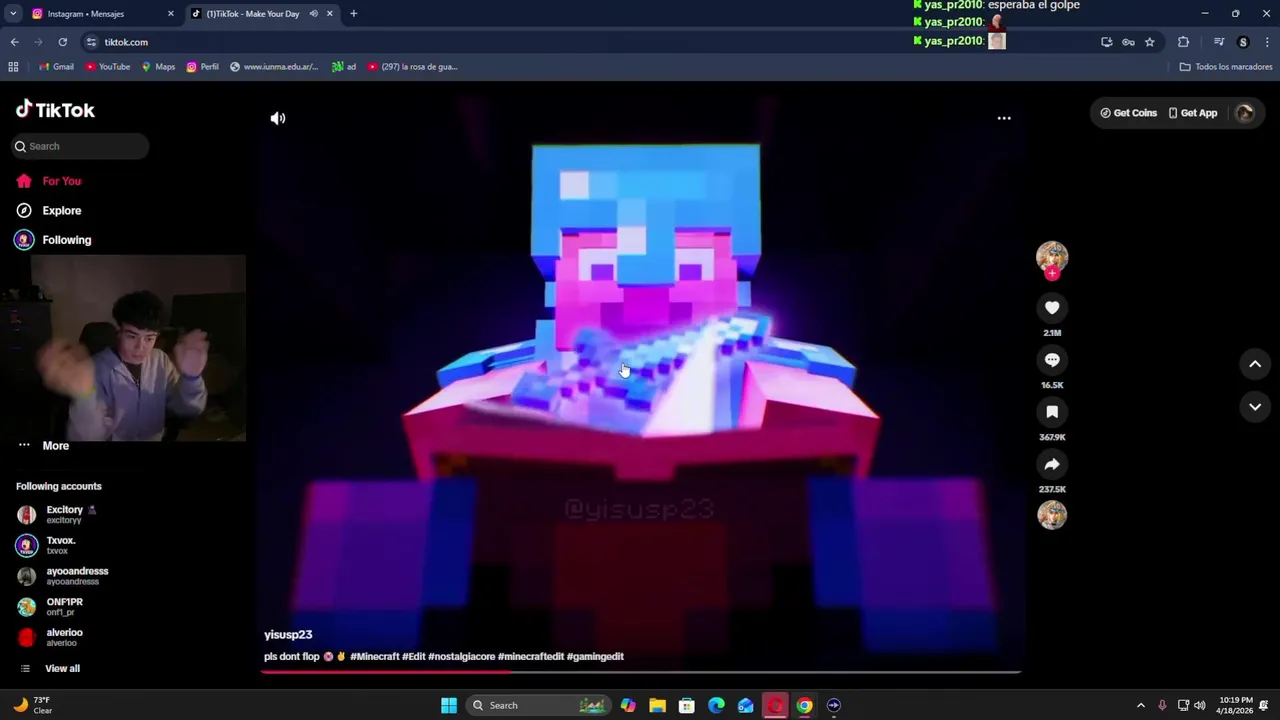Open Maps bookmark
This screenshot has height=720, width=1280.
158,67
